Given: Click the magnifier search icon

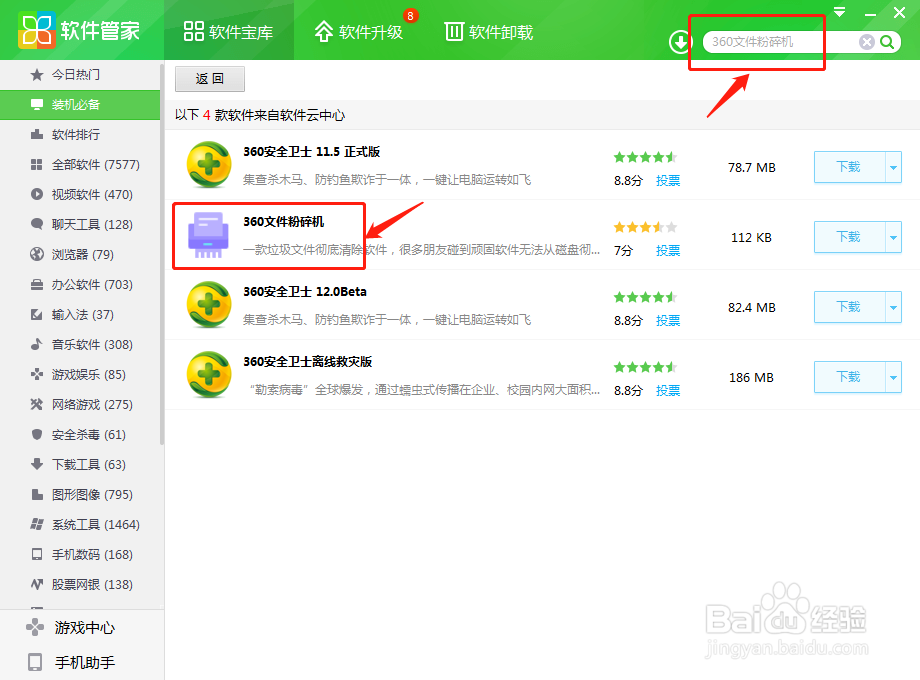Looking at the screenshot, I should pyautogui.click(x=887, y=42).
